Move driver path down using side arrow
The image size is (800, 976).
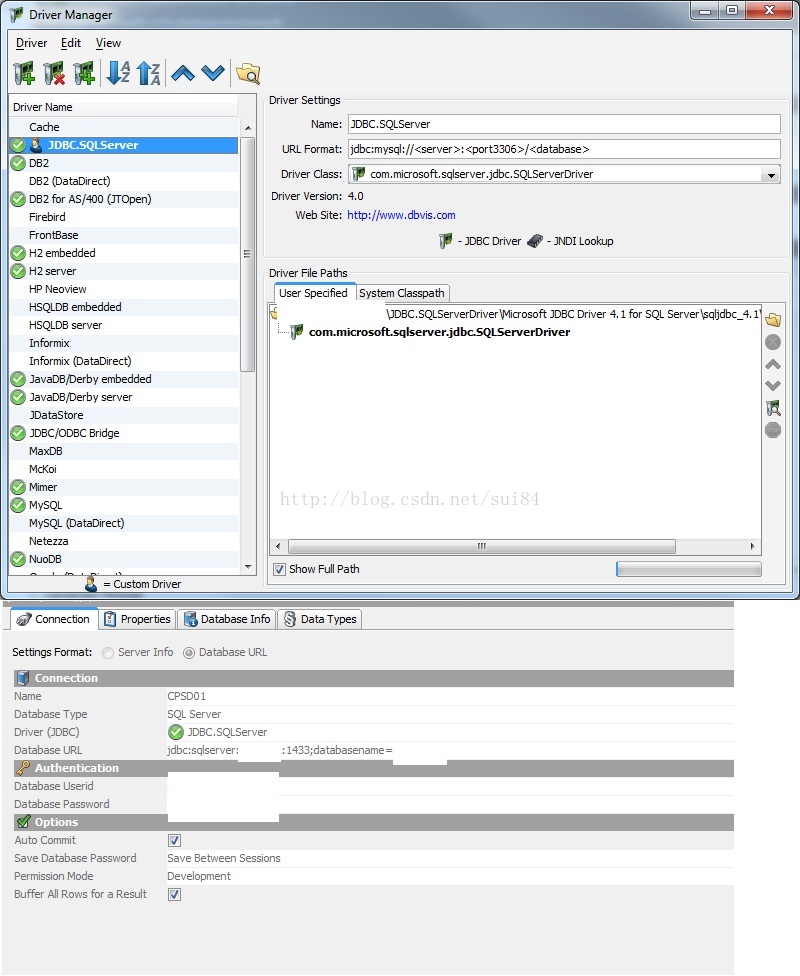(773, 386)
